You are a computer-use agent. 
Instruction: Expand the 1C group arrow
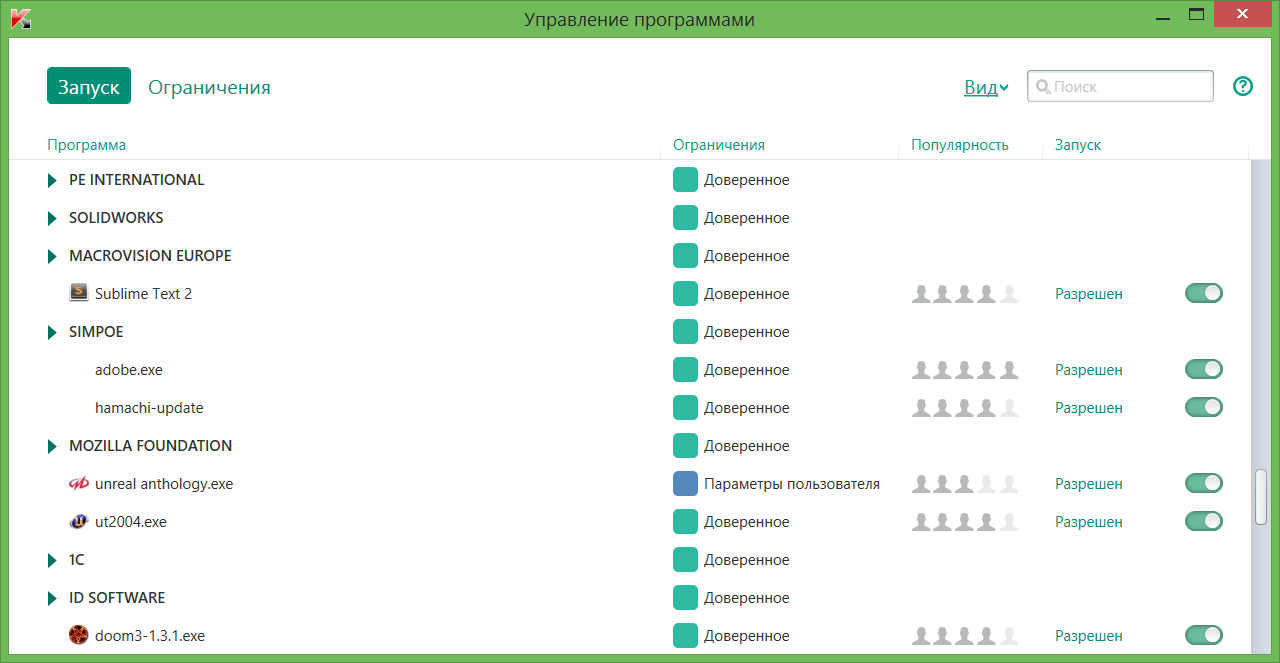click(x=52, y=560)
